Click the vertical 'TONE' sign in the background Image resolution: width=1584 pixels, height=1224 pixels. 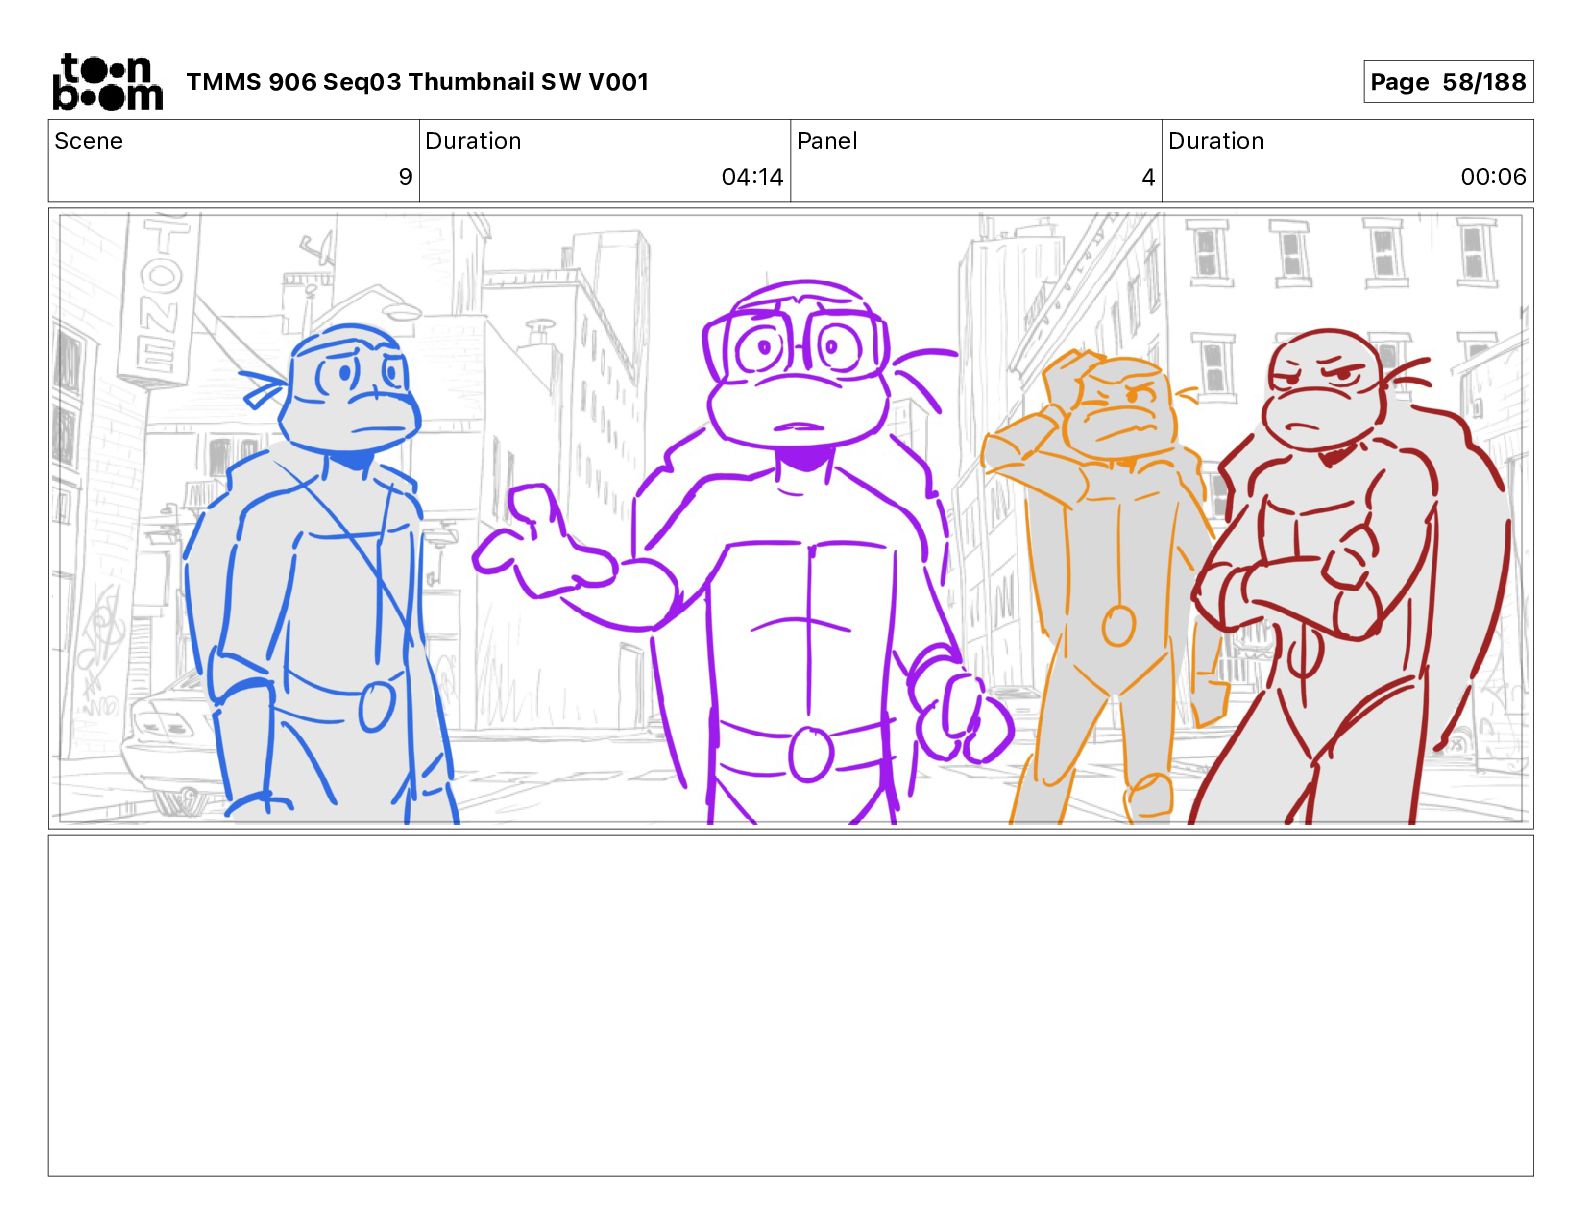point(160,296)
